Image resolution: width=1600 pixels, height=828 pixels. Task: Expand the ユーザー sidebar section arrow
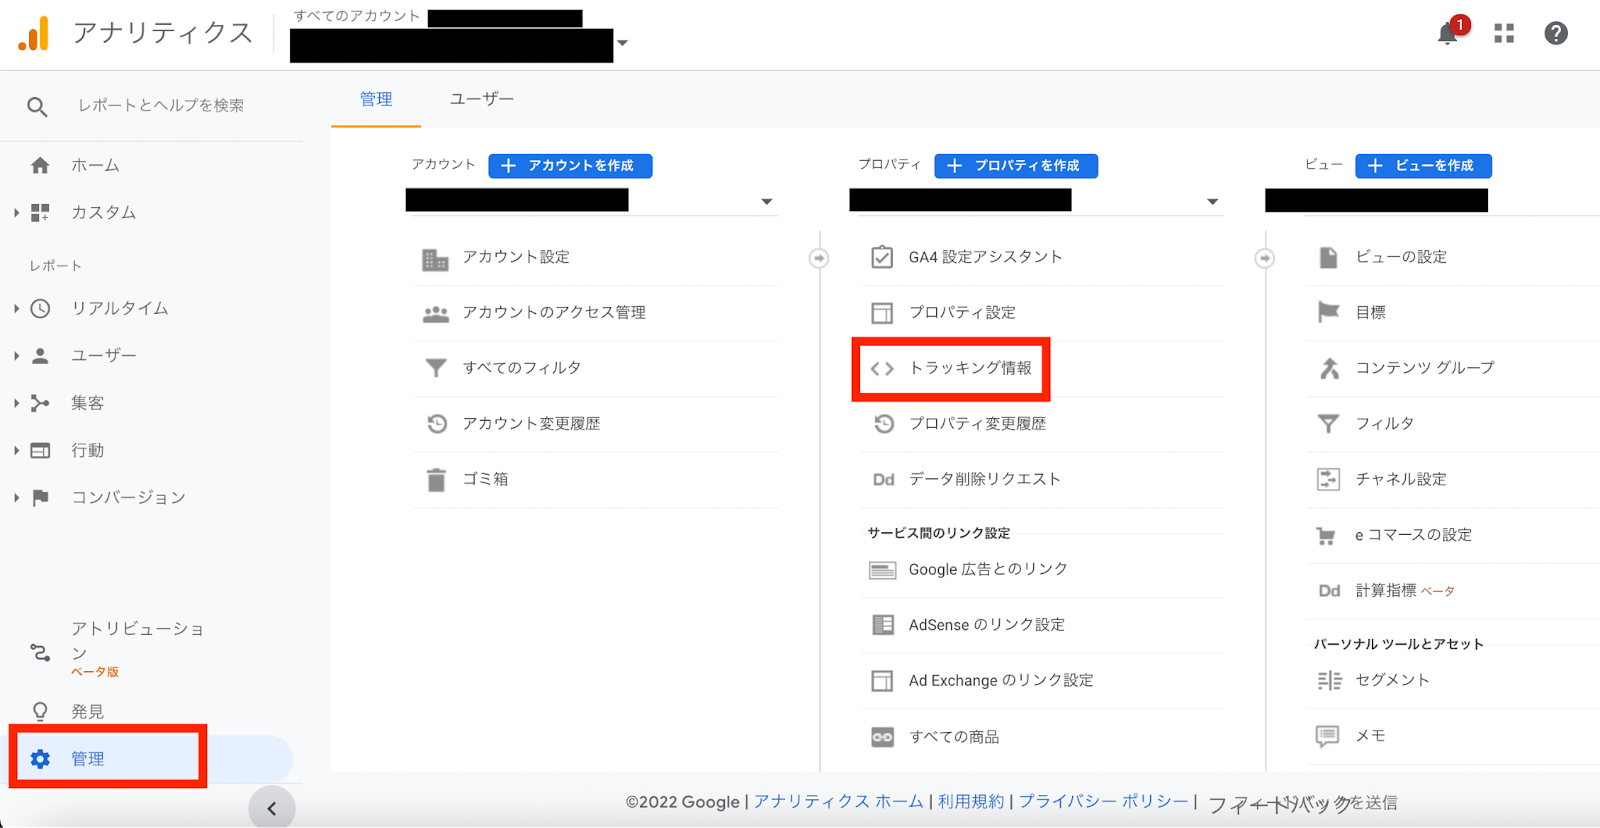(16, 355)
